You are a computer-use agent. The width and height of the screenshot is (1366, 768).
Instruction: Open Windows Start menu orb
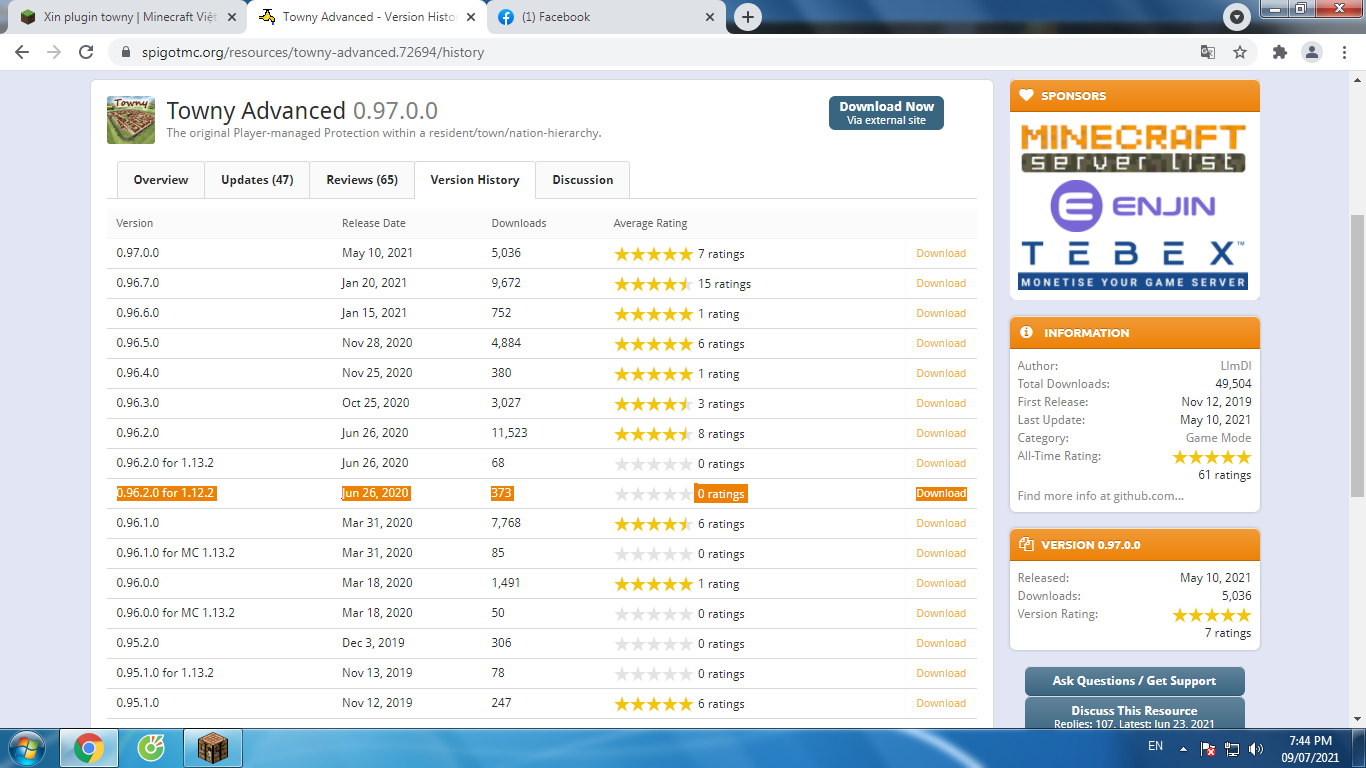tap(27, 747)
